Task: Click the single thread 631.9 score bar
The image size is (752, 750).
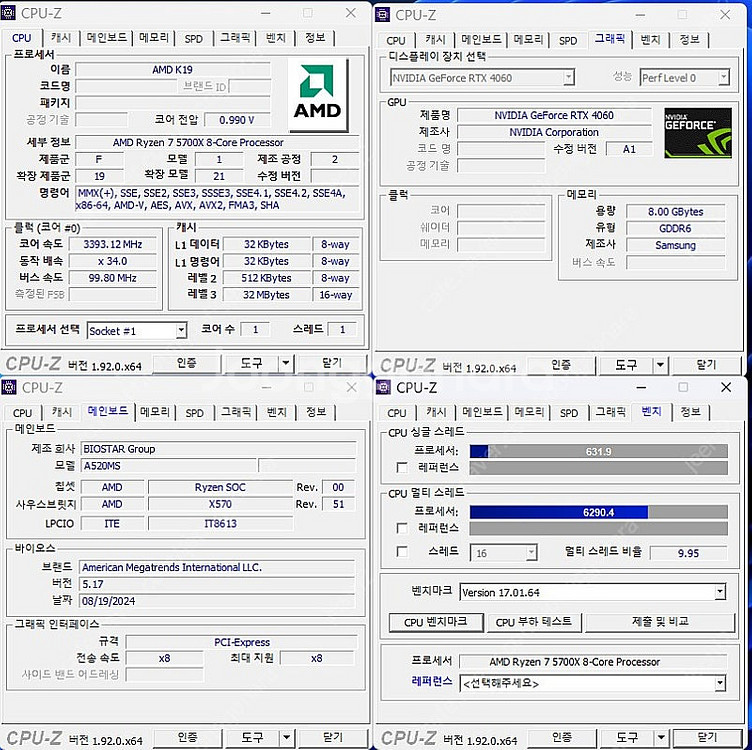Action: point(599,451)
